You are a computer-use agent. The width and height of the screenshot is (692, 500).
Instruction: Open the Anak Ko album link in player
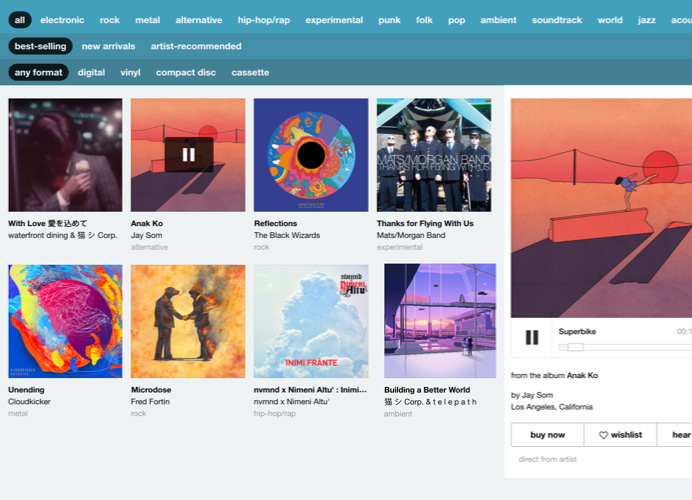[582, 376]
